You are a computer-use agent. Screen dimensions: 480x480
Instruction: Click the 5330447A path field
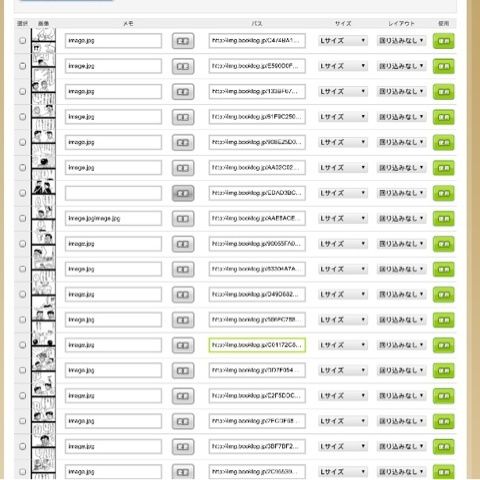pyautogui.click(x=257, y=269)
